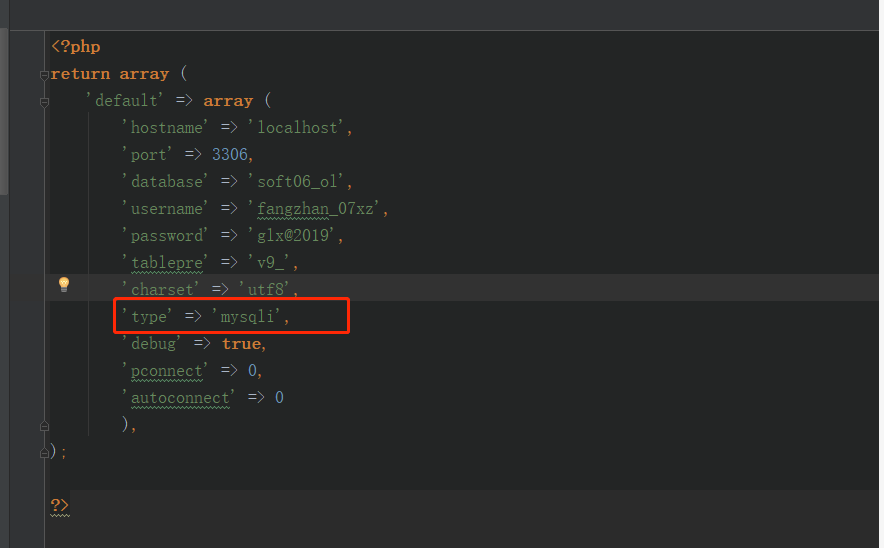884x548 pixels.
Task: Click the 'username' key
Action: (165, 209)
